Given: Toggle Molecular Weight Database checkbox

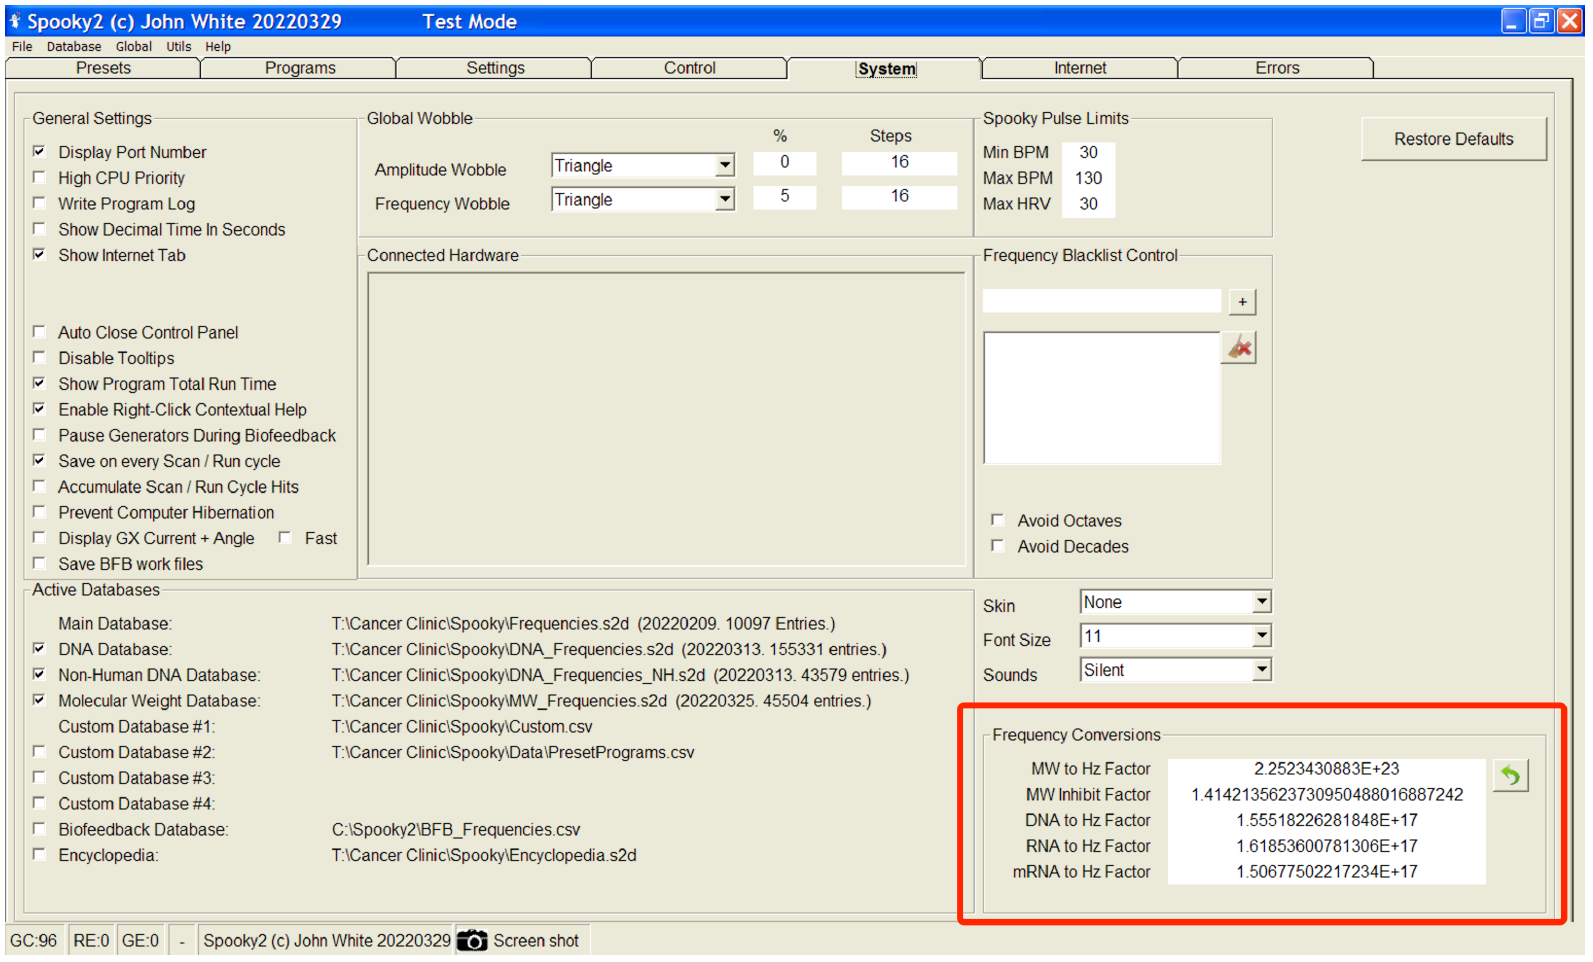Looking at the screenshot, I should [39, 701].
